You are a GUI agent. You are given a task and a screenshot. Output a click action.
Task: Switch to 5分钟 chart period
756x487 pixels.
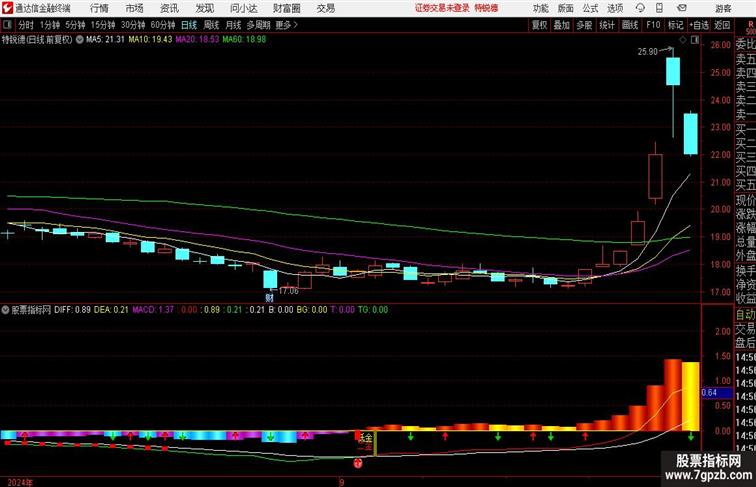click(75, 25)
